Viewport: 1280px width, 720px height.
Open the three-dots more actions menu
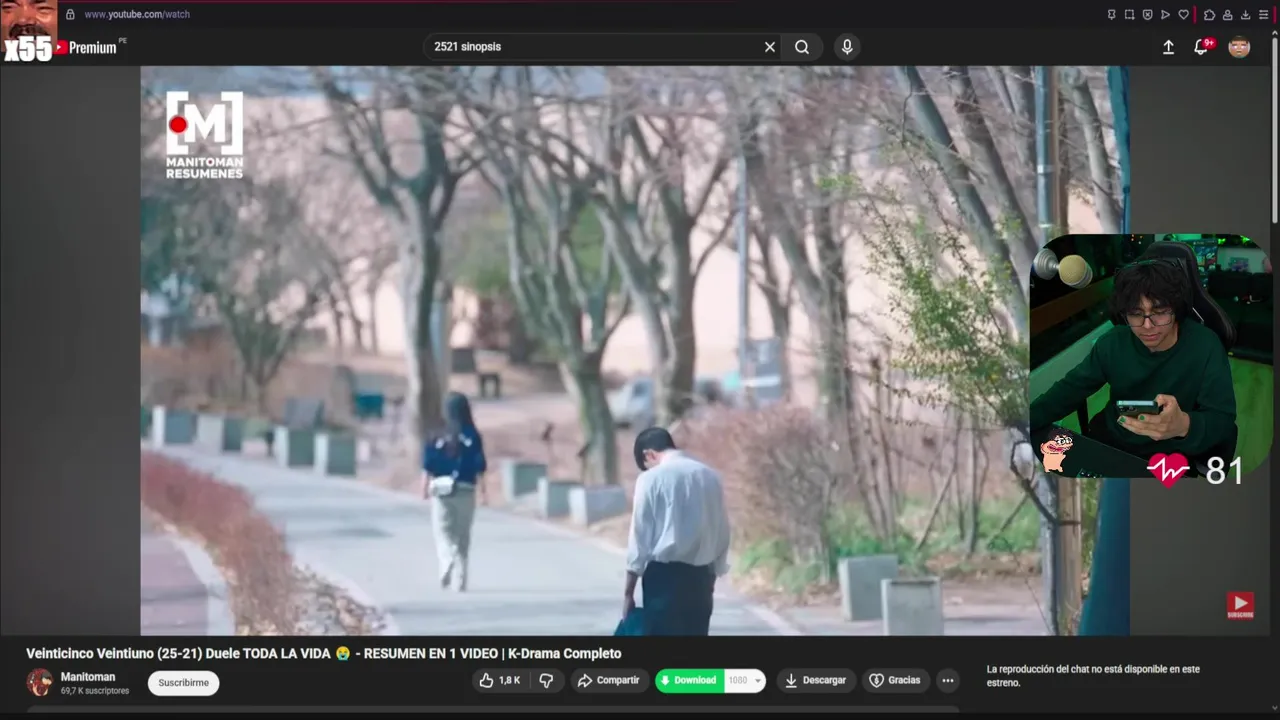point(948,680)
